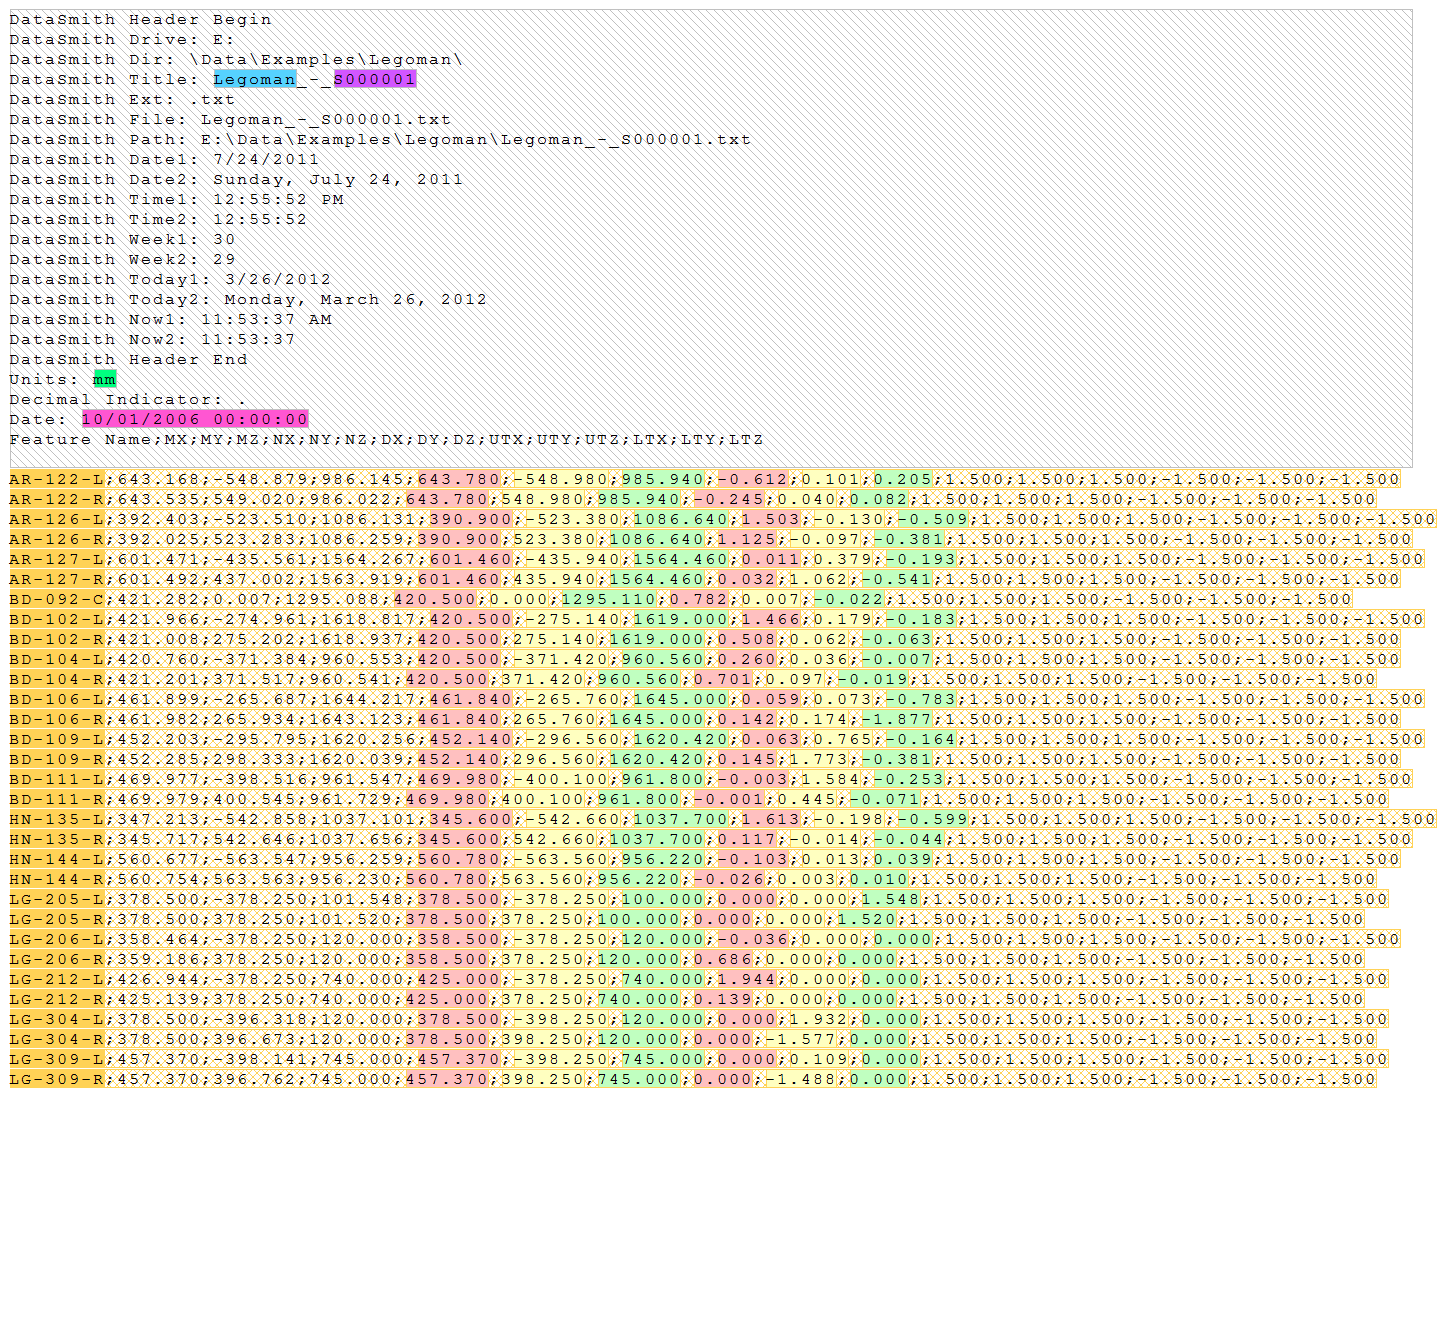Screen dimensions: 1446x1338
Task: Select yellow value -1.577 in LG-304-R row
Action: point(800,1039)
